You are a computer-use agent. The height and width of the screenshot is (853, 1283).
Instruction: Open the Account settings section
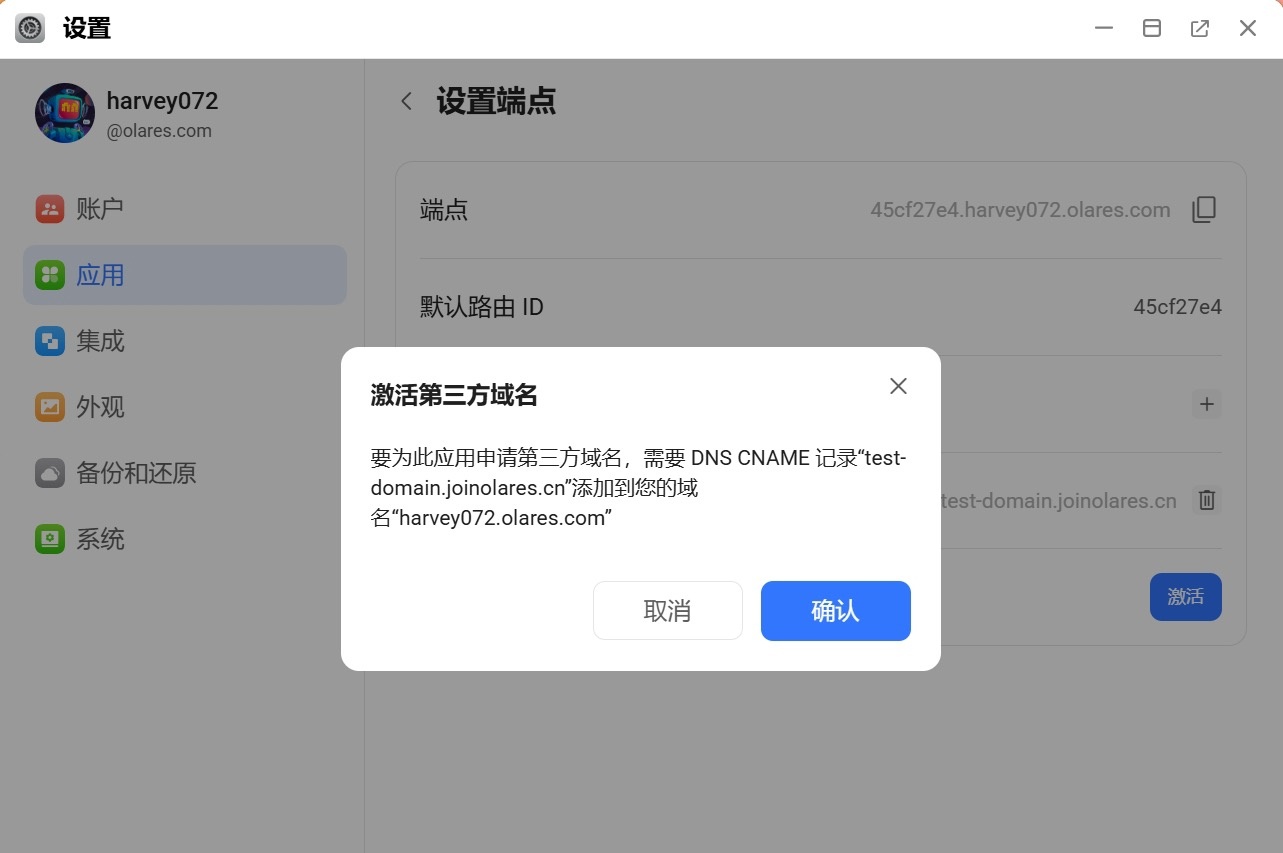coord(100,208)
